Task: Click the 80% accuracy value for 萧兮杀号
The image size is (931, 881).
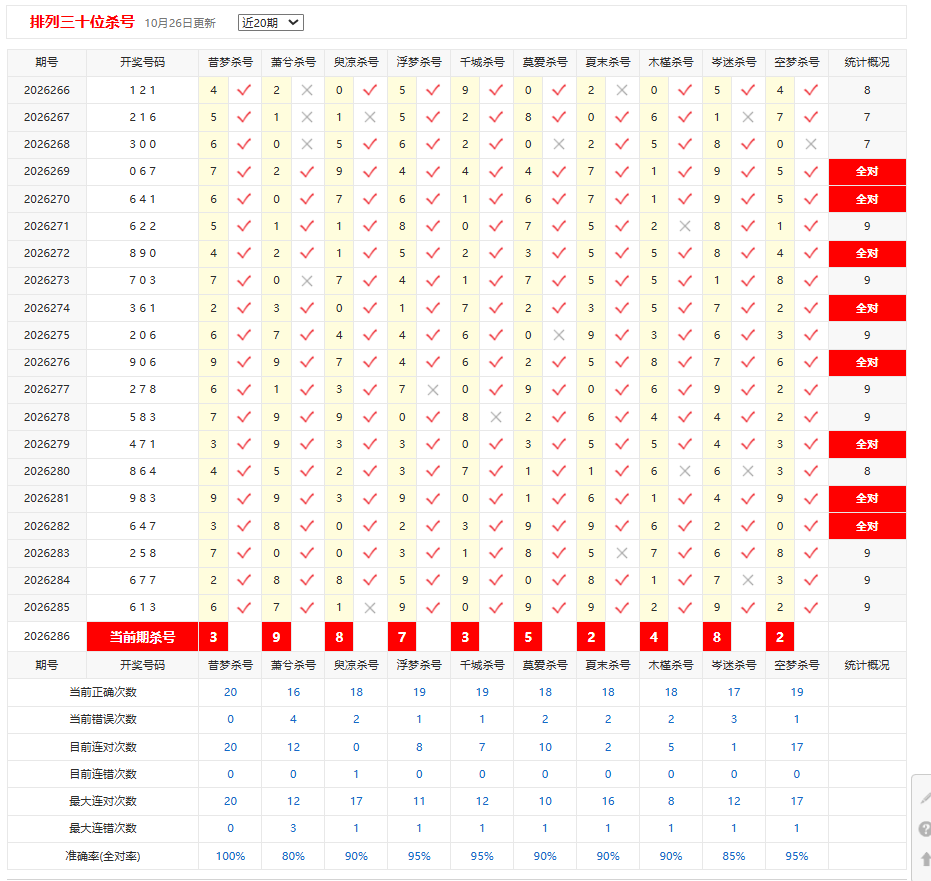Action: point(293,856)
